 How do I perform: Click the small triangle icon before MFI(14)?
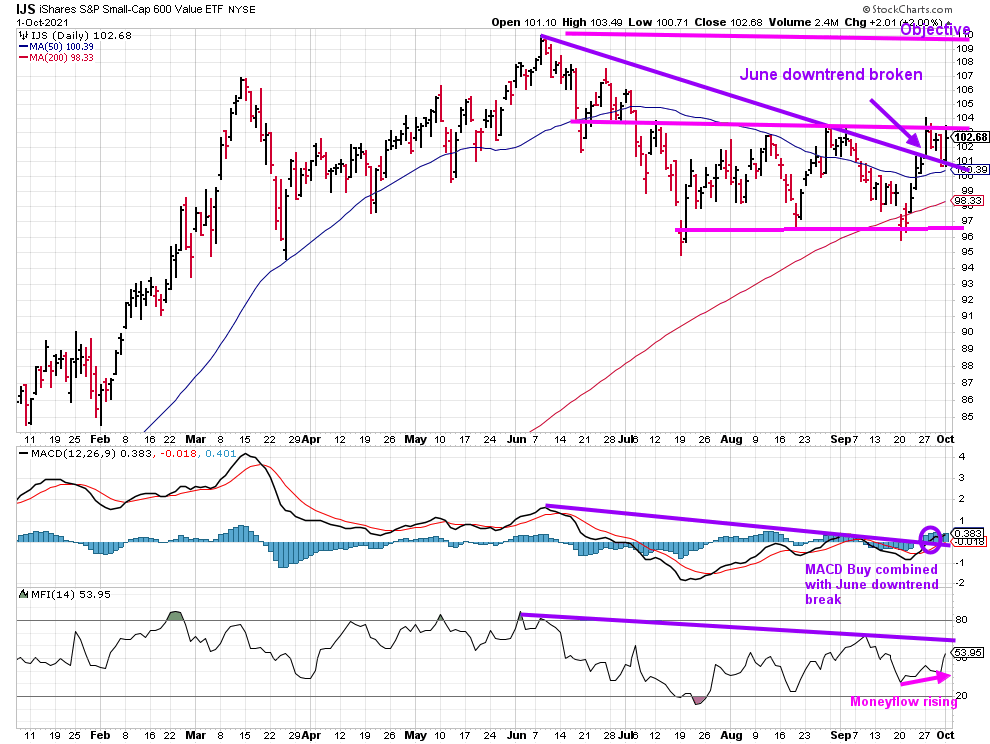click(23, 594)
